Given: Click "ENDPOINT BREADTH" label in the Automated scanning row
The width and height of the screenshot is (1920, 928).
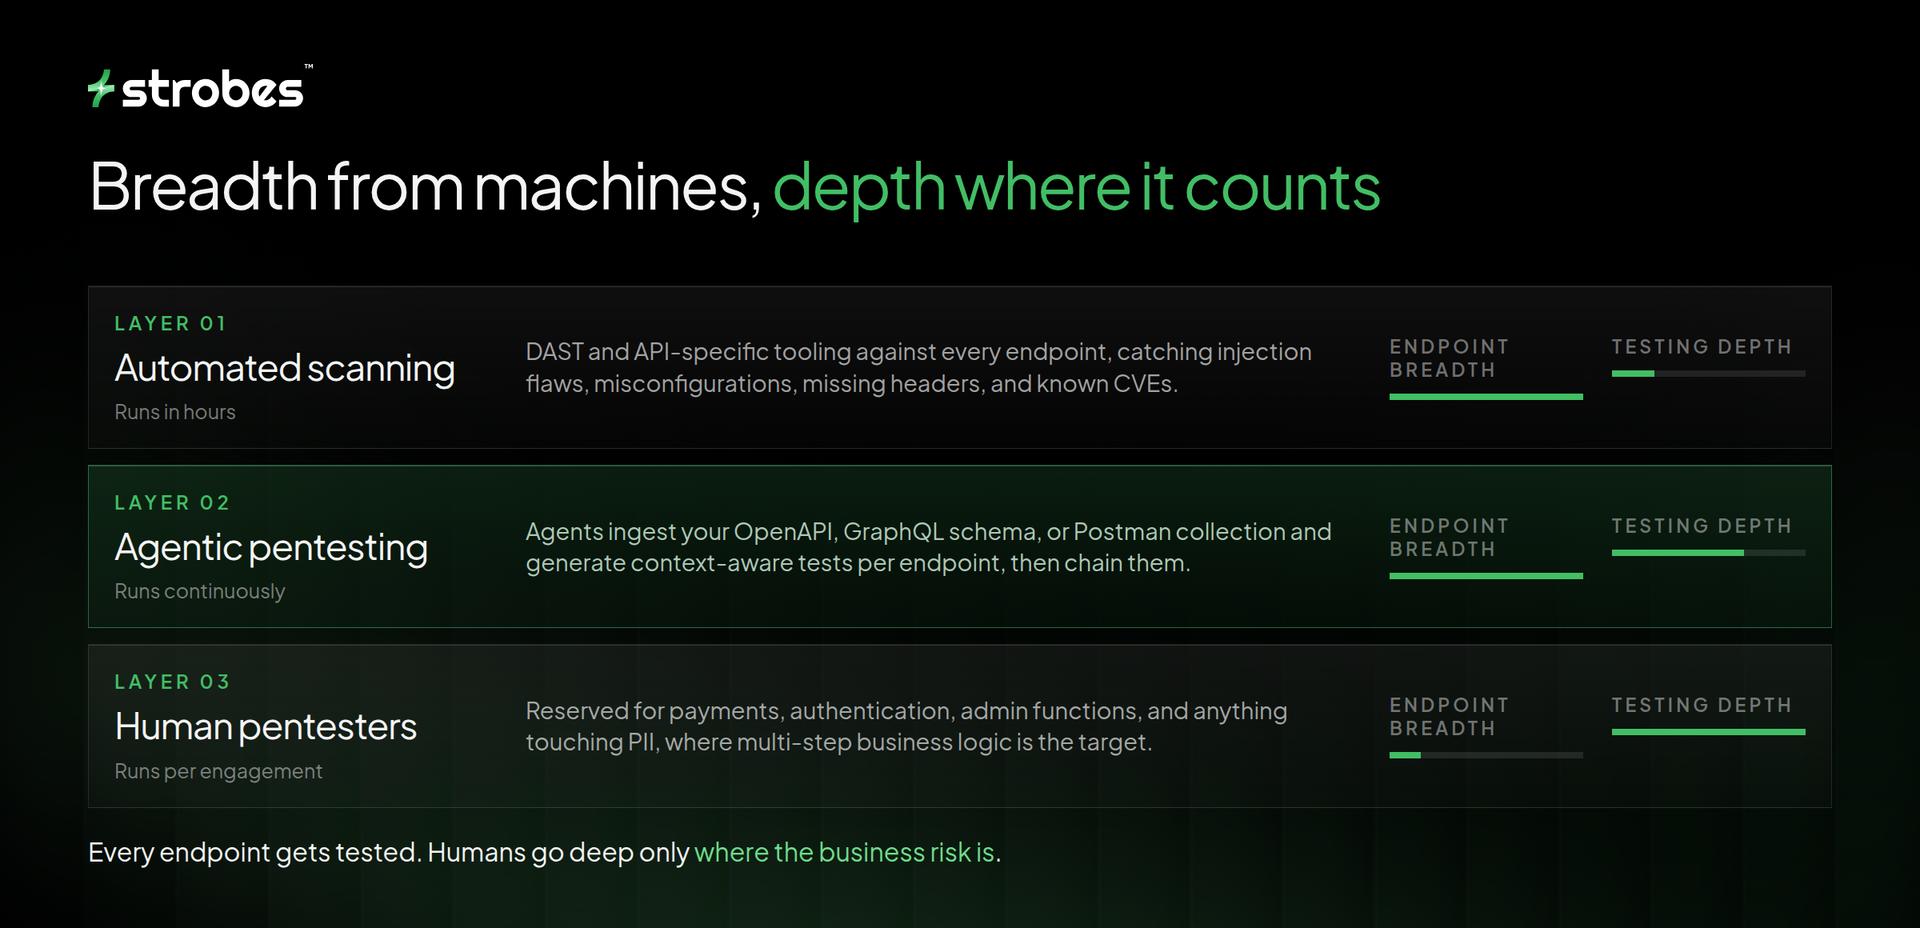Looking at the screenshot, I should click(1449, 358).
